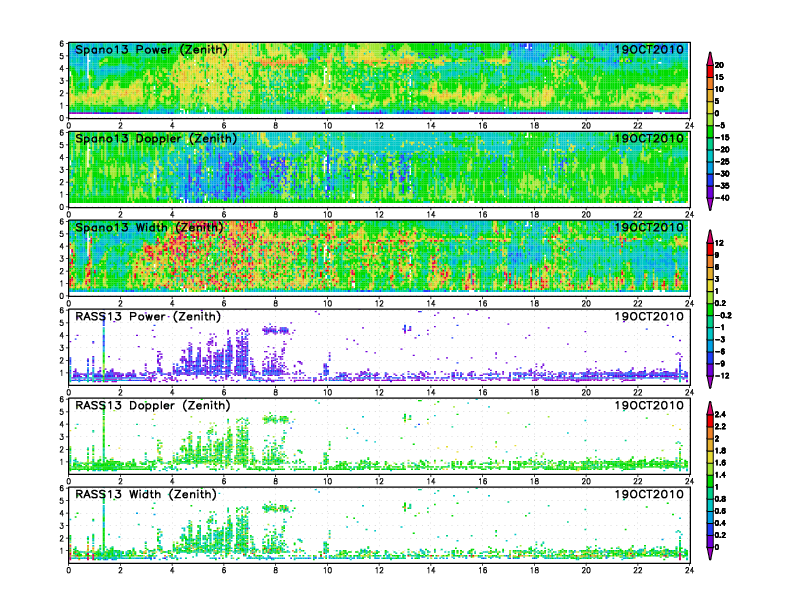Click the '-25' label on the top colorbar
The height and width of the screenshot is (612, 792).
pos(722,162)
